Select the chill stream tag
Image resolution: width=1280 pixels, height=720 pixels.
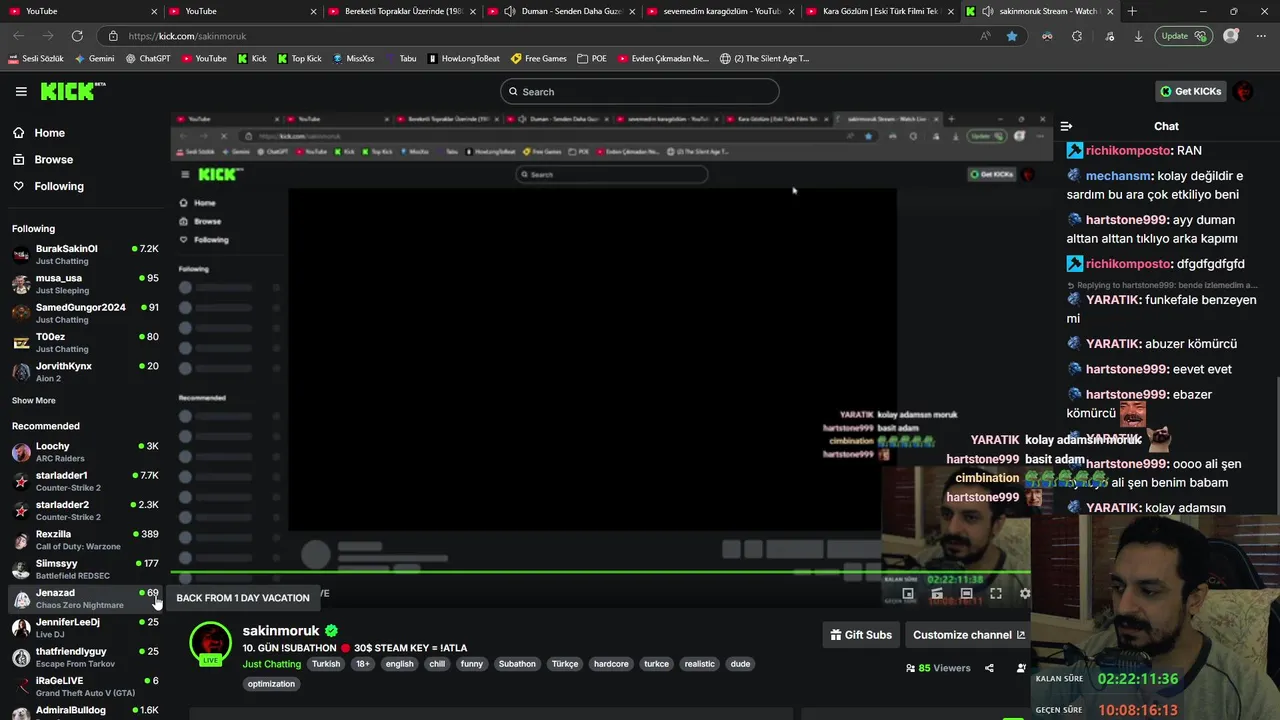437,664
